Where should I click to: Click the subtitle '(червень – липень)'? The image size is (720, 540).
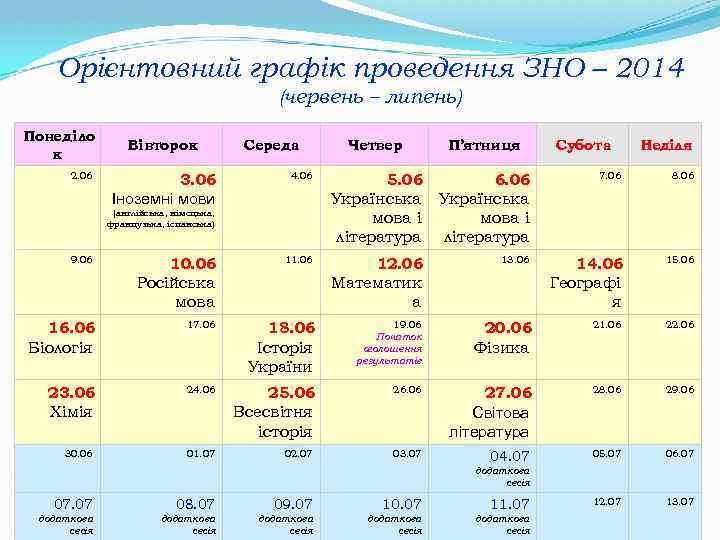pos(371,97)
